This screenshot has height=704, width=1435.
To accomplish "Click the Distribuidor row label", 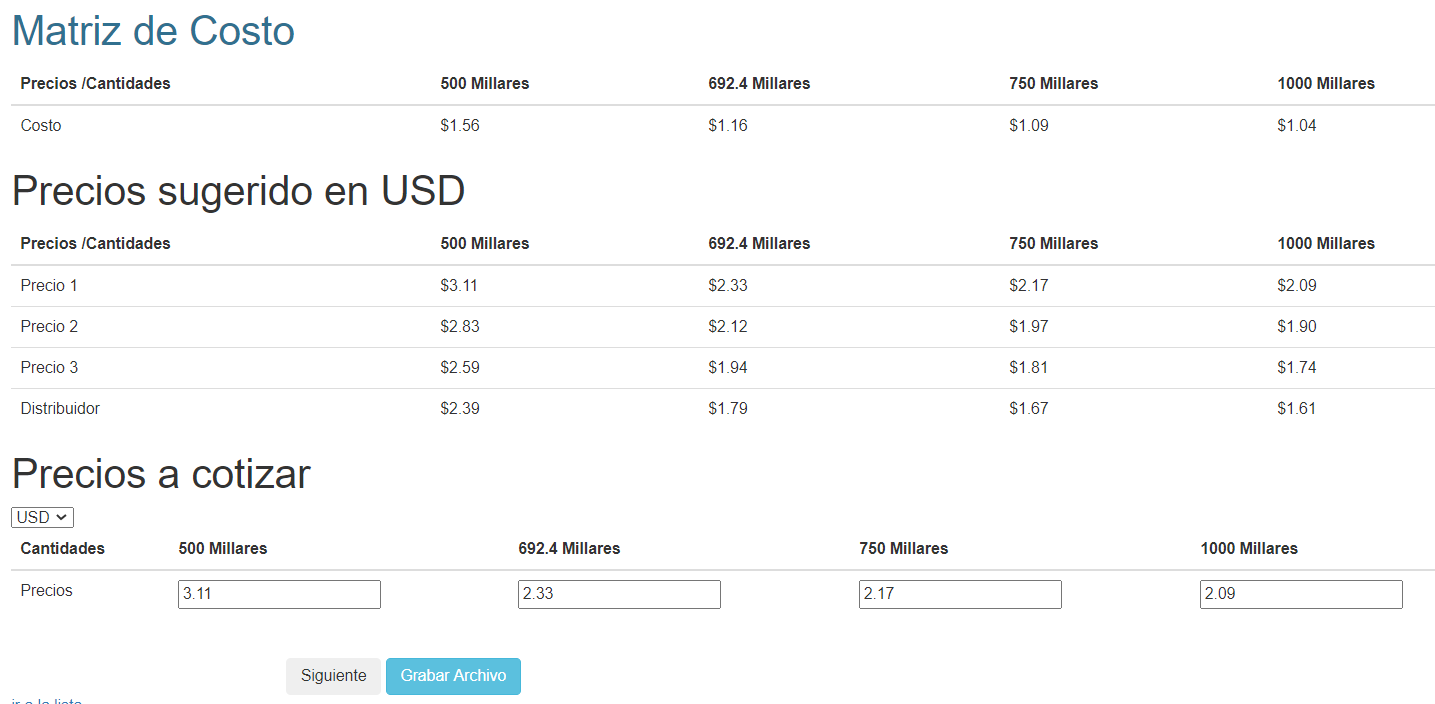I will pos(60,409).
